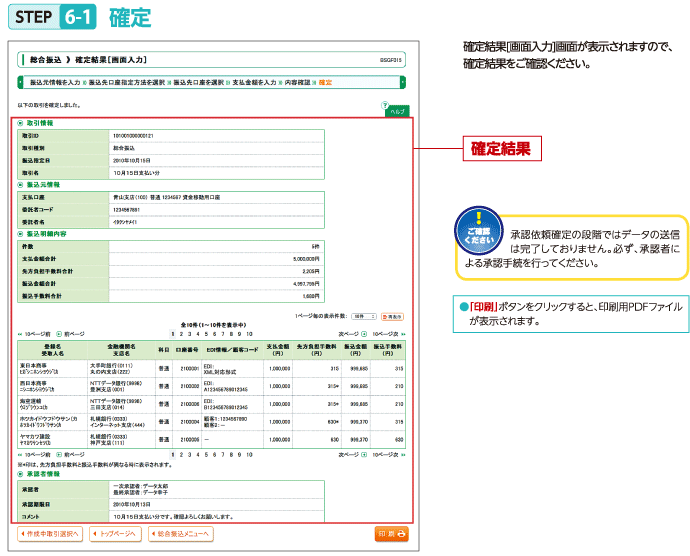Select page 3 in bottom pagination
690x556 pixels.
pos(190,455)
